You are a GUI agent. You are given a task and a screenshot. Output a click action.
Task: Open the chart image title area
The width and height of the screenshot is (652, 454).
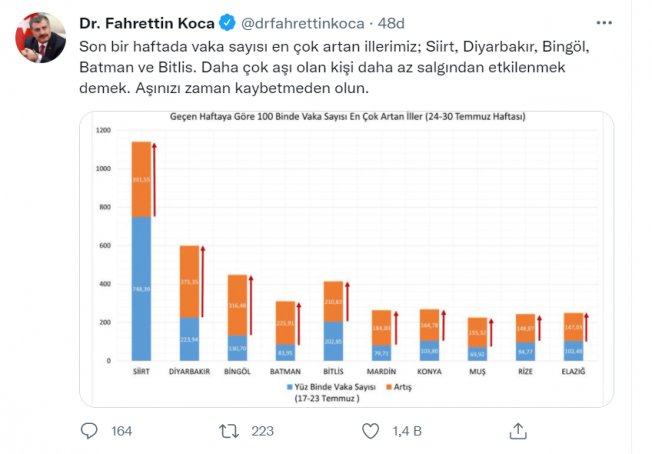(347, 116)
